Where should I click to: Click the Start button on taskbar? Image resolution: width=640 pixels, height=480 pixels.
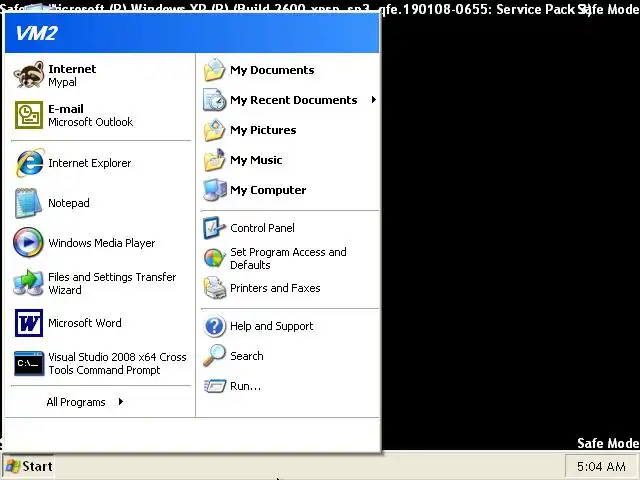point(29,466)
